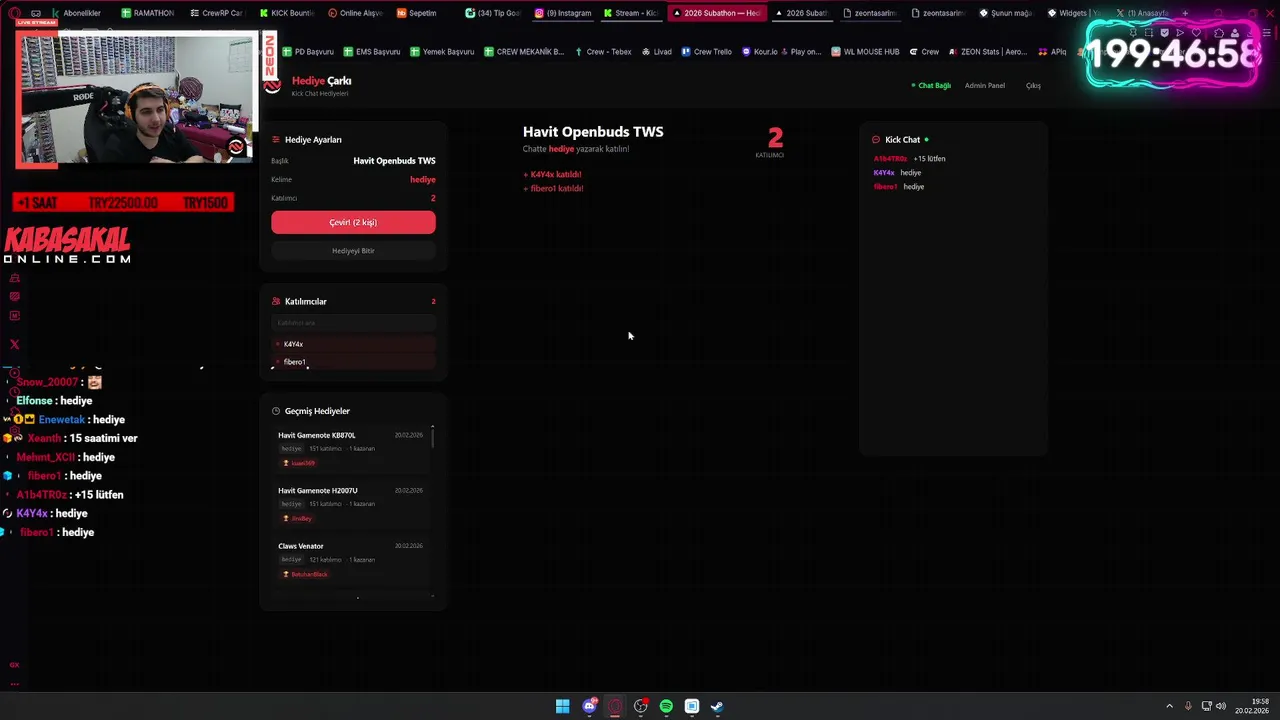Show hidden system tray icons

[1169, 706]
